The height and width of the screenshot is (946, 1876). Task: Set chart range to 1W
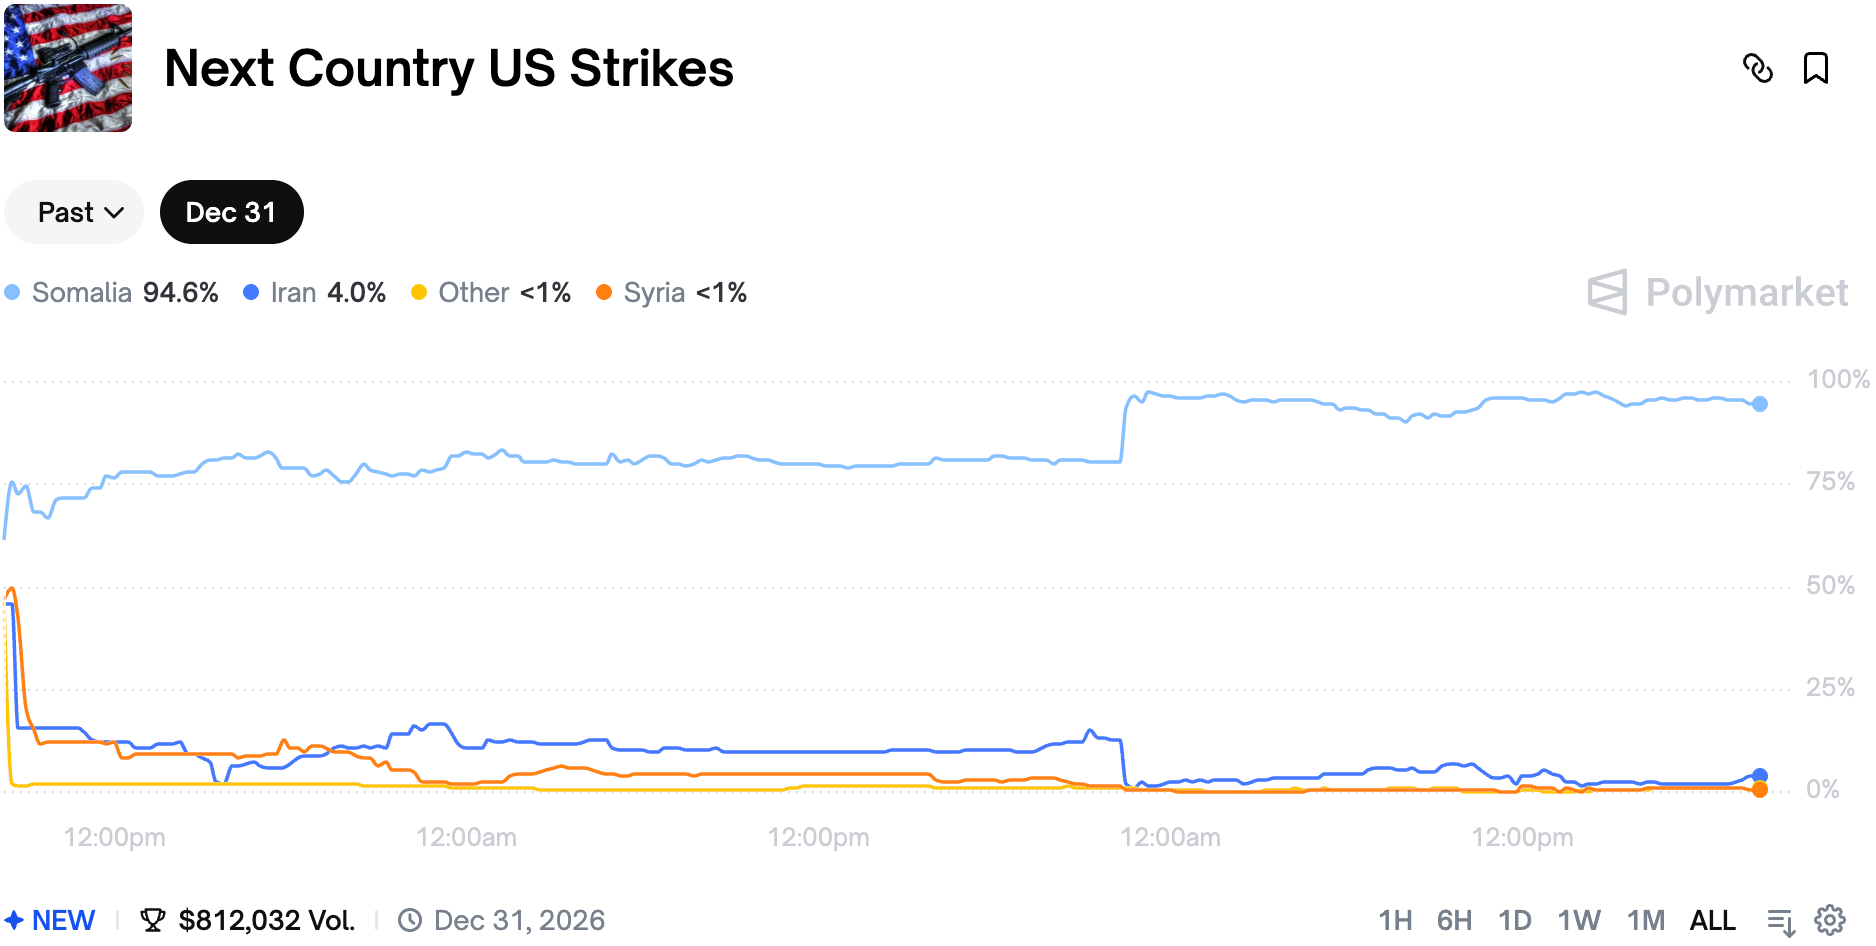[1578, 920]
